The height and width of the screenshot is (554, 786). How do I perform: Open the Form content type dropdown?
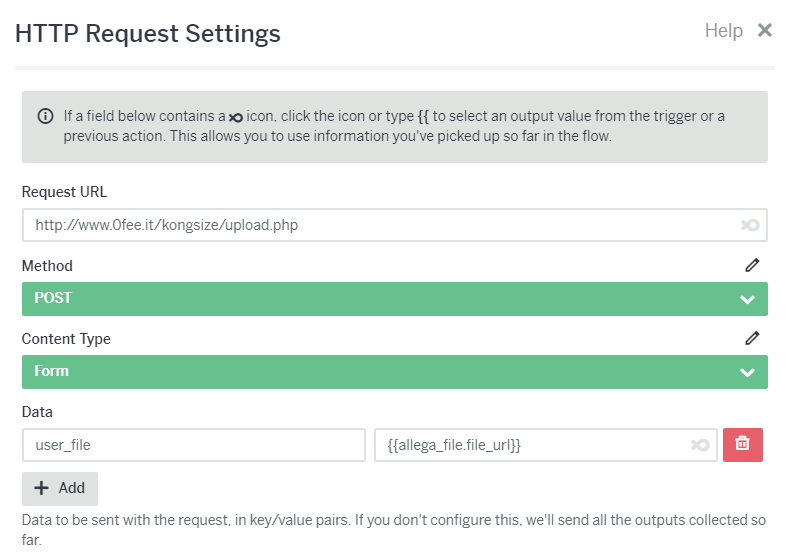coord(395,372)
